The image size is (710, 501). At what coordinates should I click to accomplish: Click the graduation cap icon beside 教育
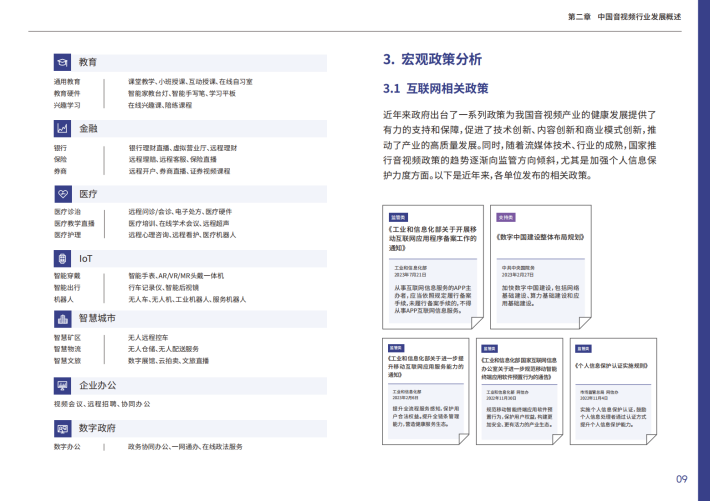coord(62,62)
